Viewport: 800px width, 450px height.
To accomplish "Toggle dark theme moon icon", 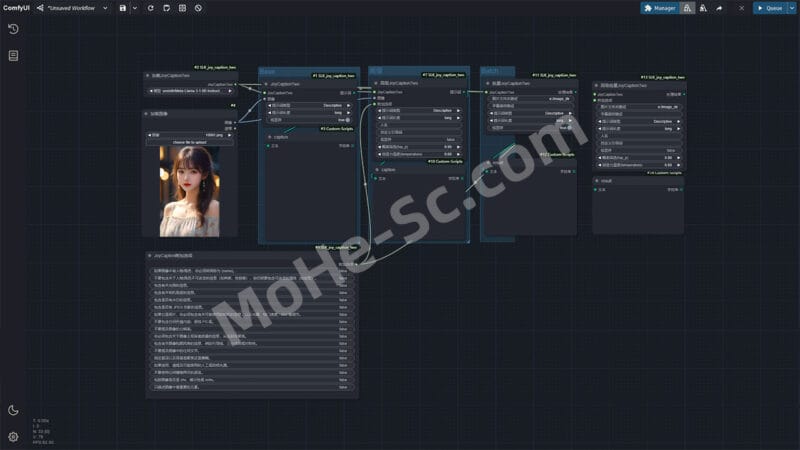I will (13, 410).
